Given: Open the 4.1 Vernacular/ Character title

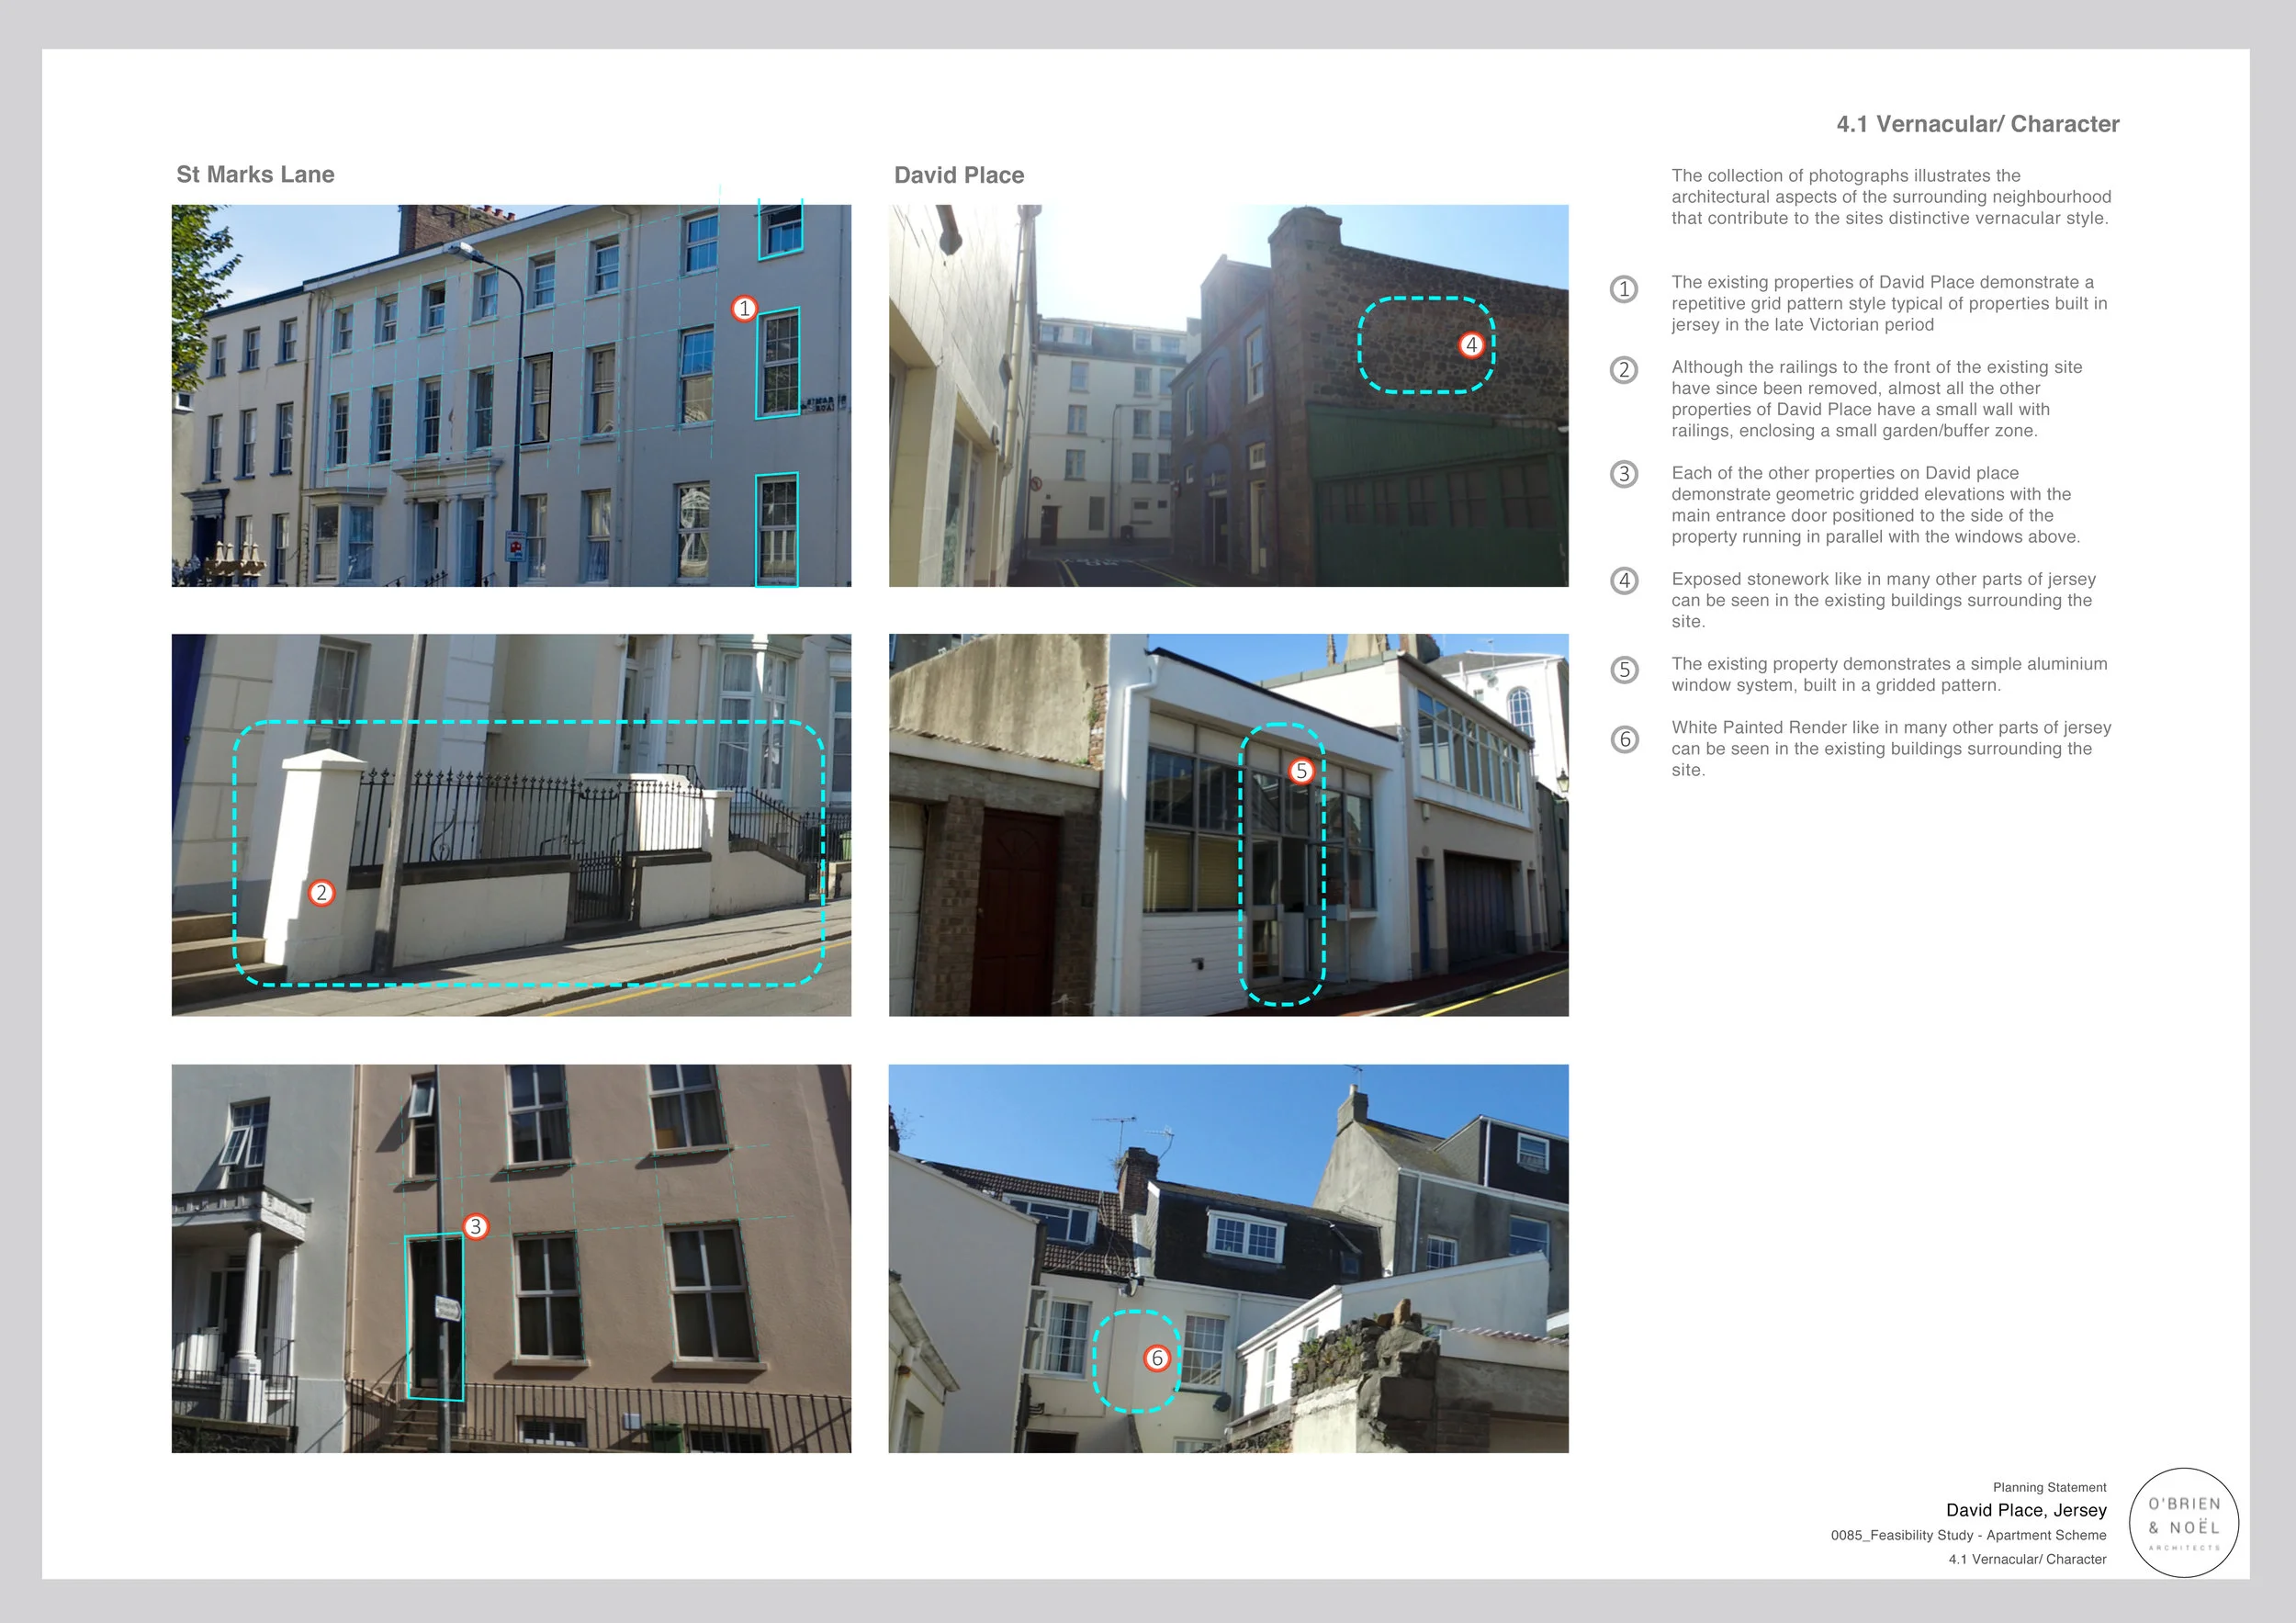Looking at the screenshot, I should 1977,124.
